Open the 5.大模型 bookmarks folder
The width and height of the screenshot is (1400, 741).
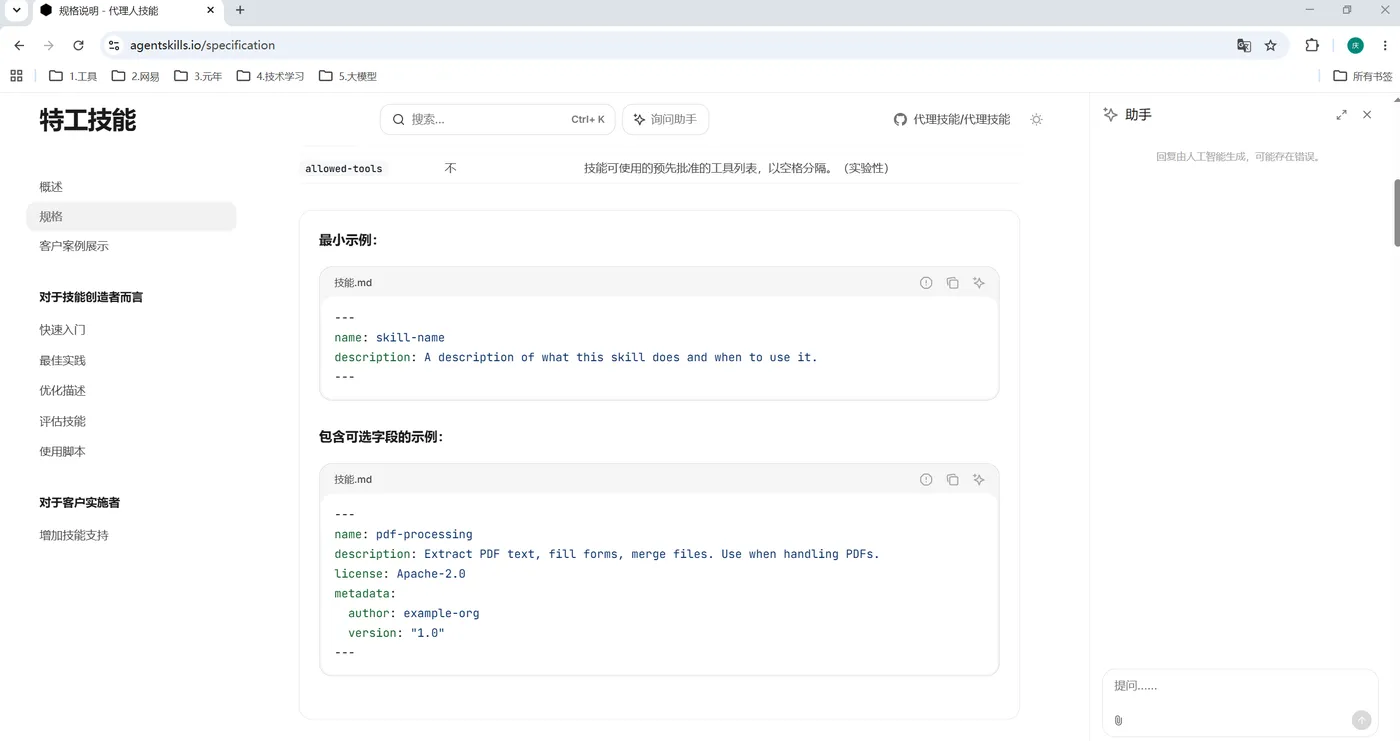(x=347, y=76)
